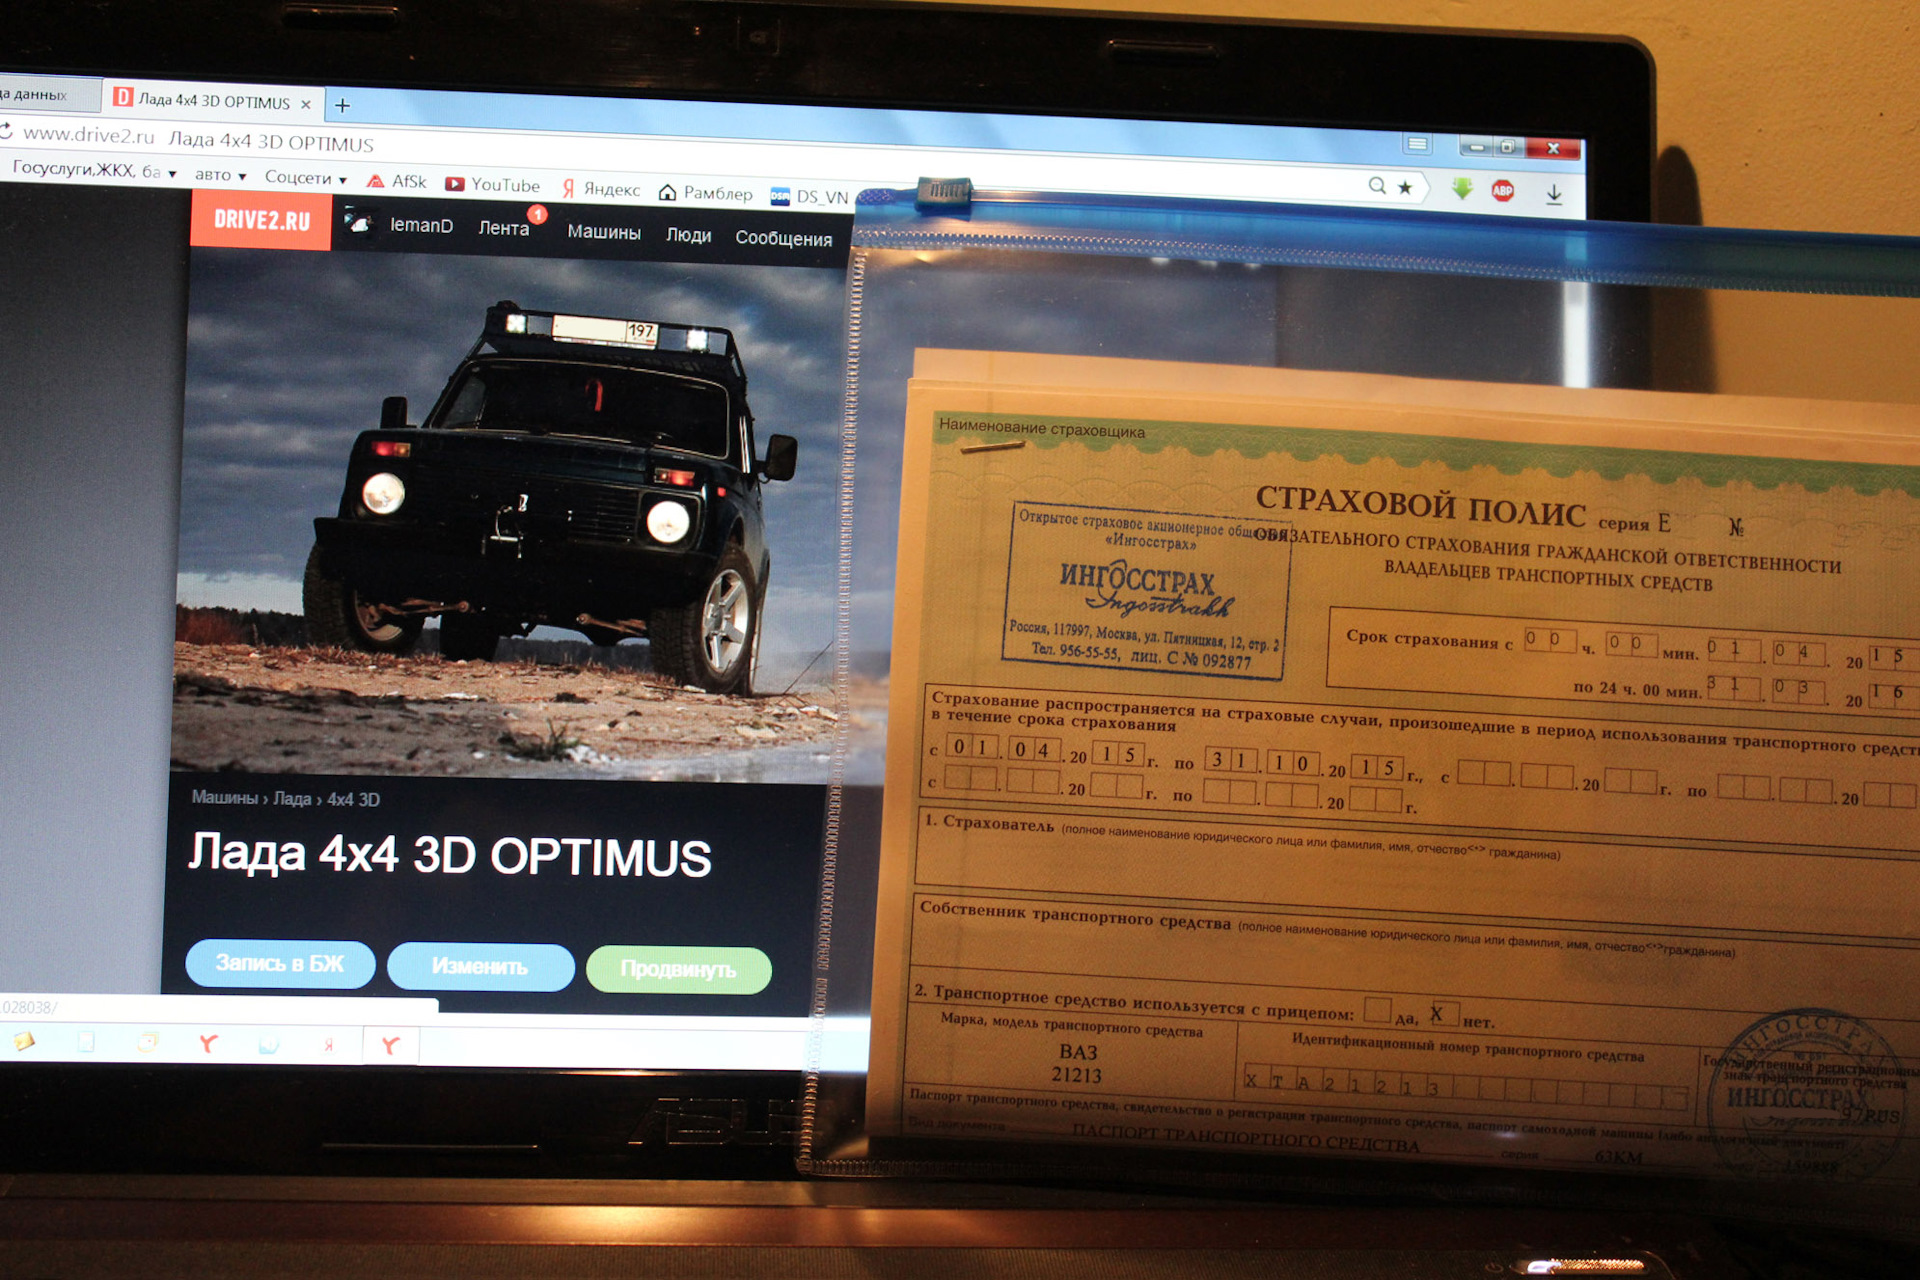The width and height of the screenshot is (1920, 1280).
Task: Open the active Yandex browser taskbar button
Action: click(x=391, y=1046)
